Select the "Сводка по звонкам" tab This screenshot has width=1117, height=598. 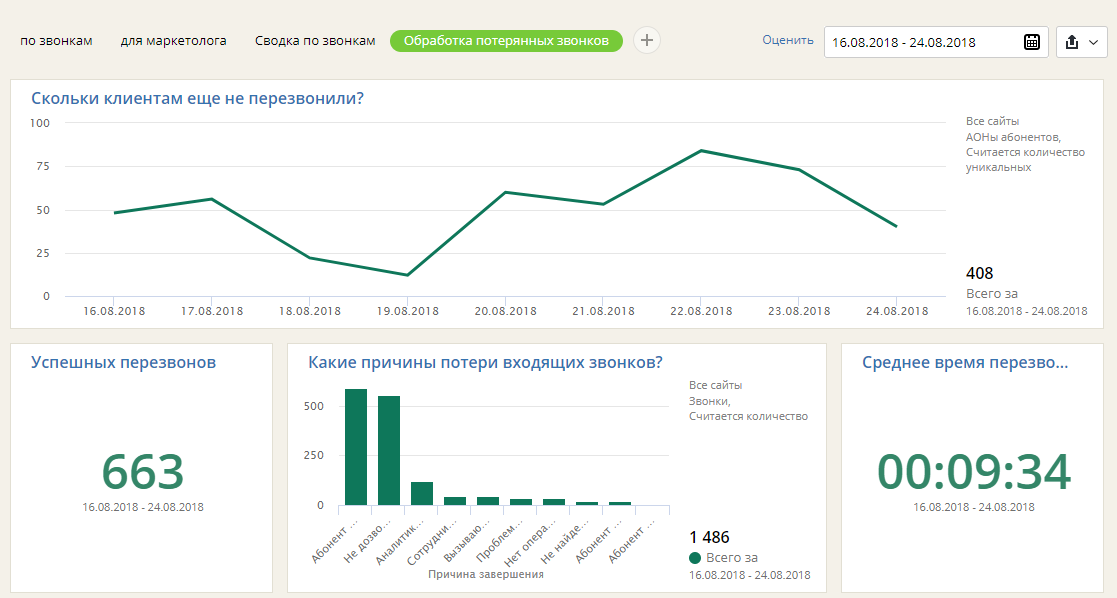point(315,41)
